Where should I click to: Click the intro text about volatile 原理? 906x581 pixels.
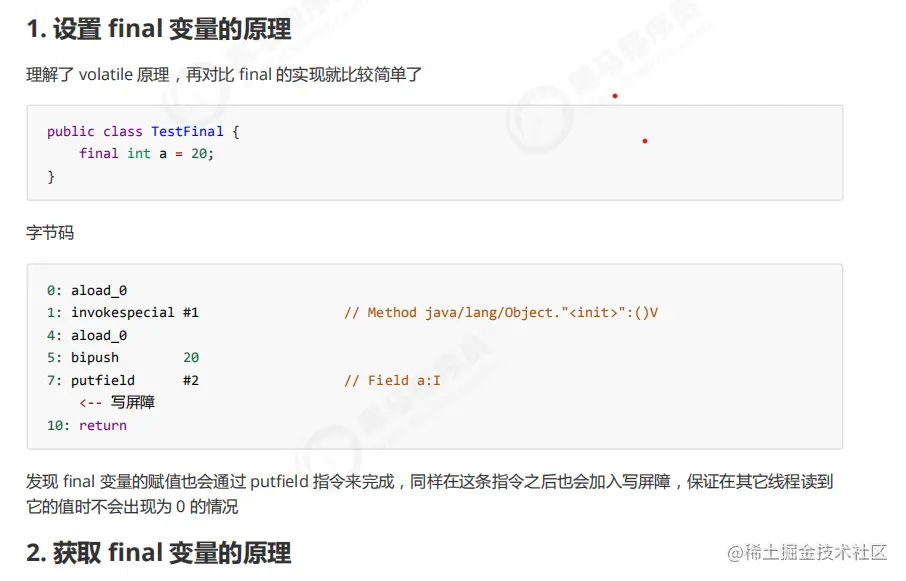tap(222, 74)
